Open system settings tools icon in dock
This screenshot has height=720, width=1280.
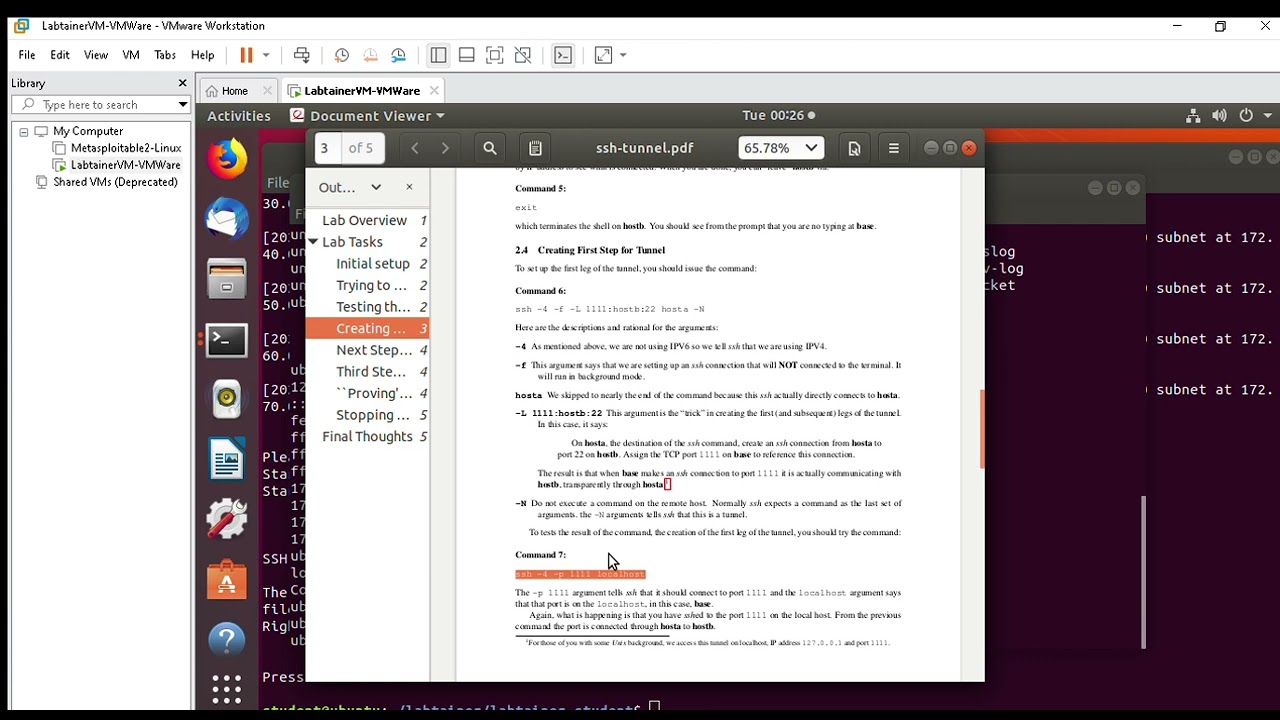point(227,520)
